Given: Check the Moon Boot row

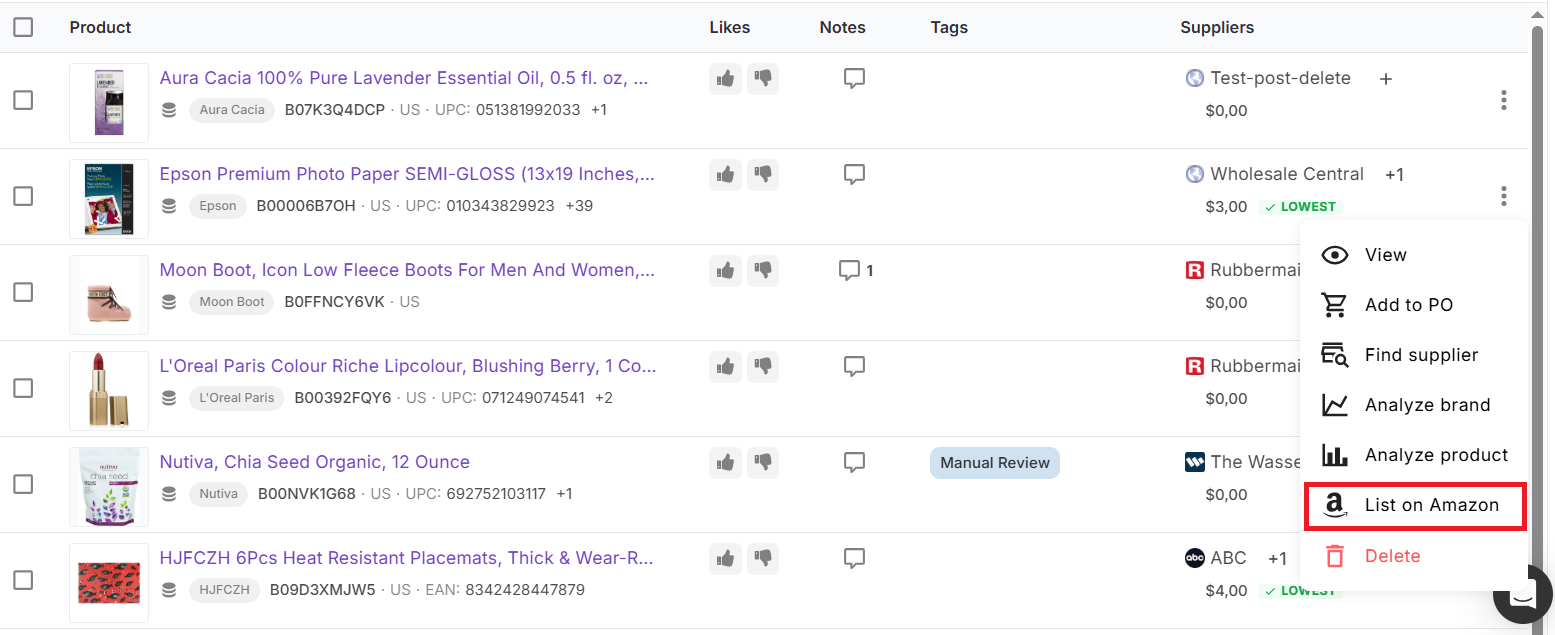Looking at the screenshot, I should click(x=23, y=292).
